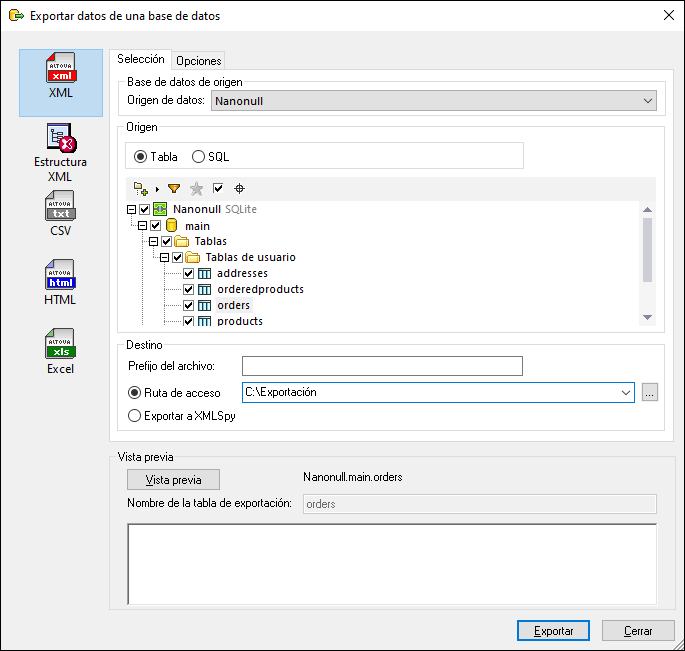The image size is (685, 651).
Task: Switch to the Opciones tab
Action: point(199,61)
